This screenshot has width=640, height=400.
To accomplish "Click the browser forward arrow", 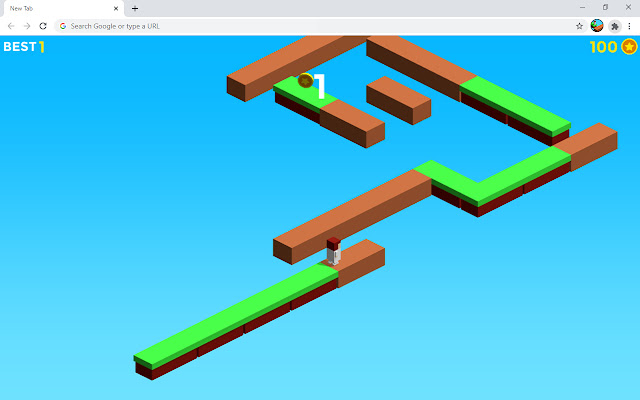I will coord(27,26).
